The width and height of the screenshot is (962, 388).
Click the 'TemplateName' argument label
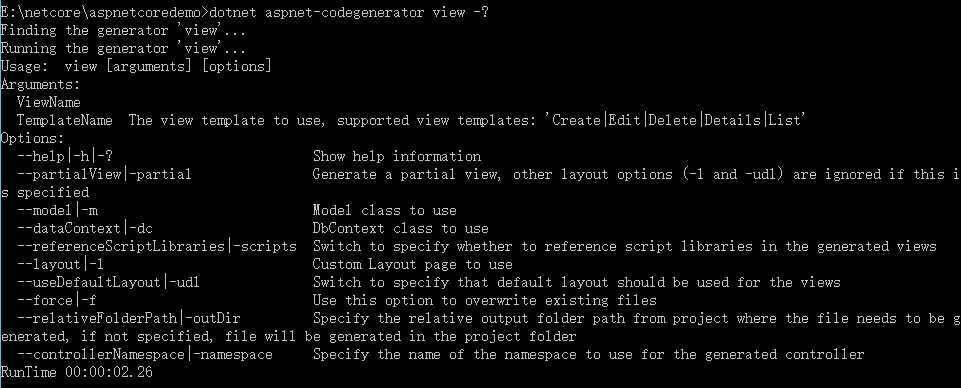(64, 120)
